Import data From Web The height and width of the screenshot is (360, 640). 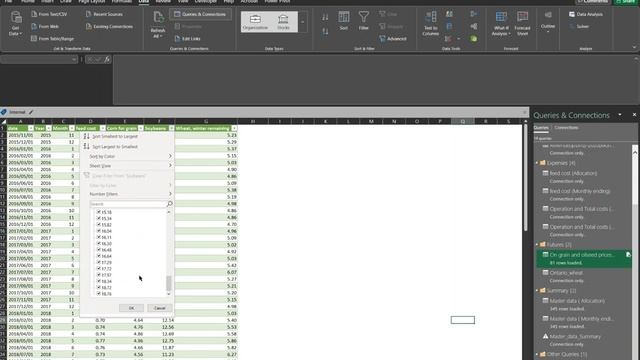pos(45,27)
